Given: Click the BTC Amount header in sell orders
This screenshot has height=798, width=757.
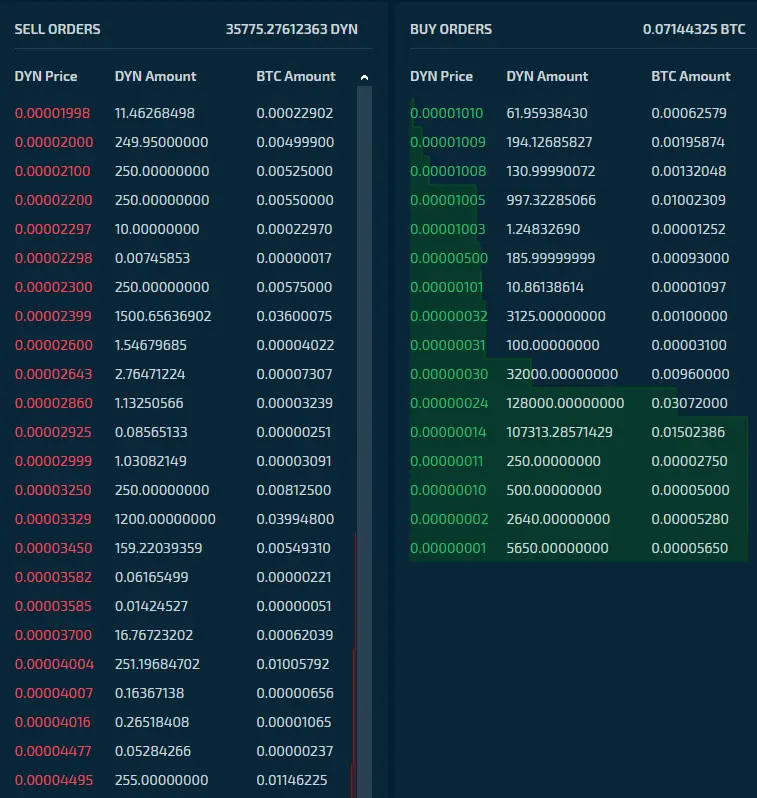Looking at the screenshot, I should pos(296,76).
